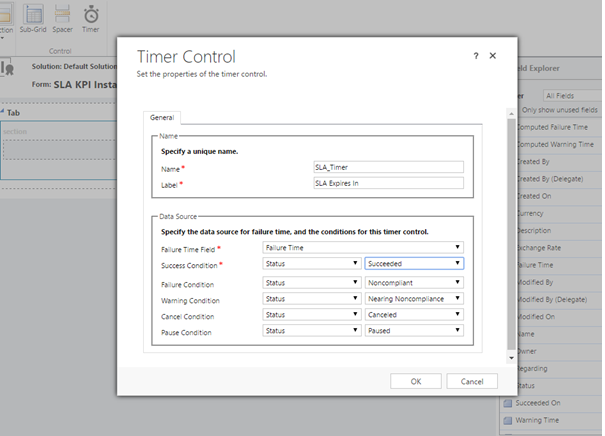The image size is (605, 436).
Task: Click the Warning Time field icon
Action: (x=508, y=420)
